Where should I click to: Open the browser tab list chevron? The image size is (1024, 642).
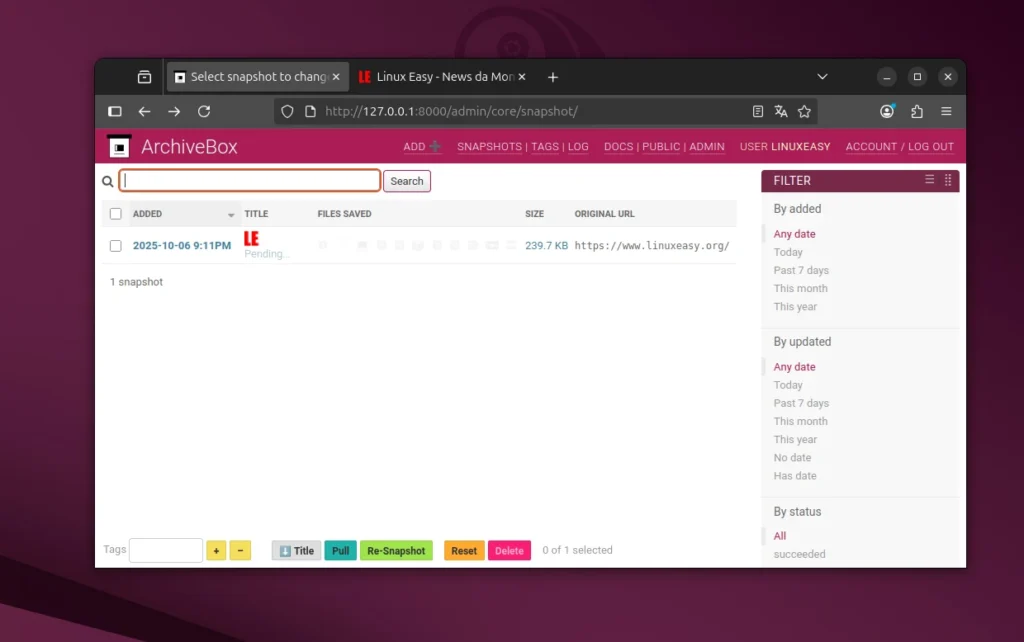(822, 76)
